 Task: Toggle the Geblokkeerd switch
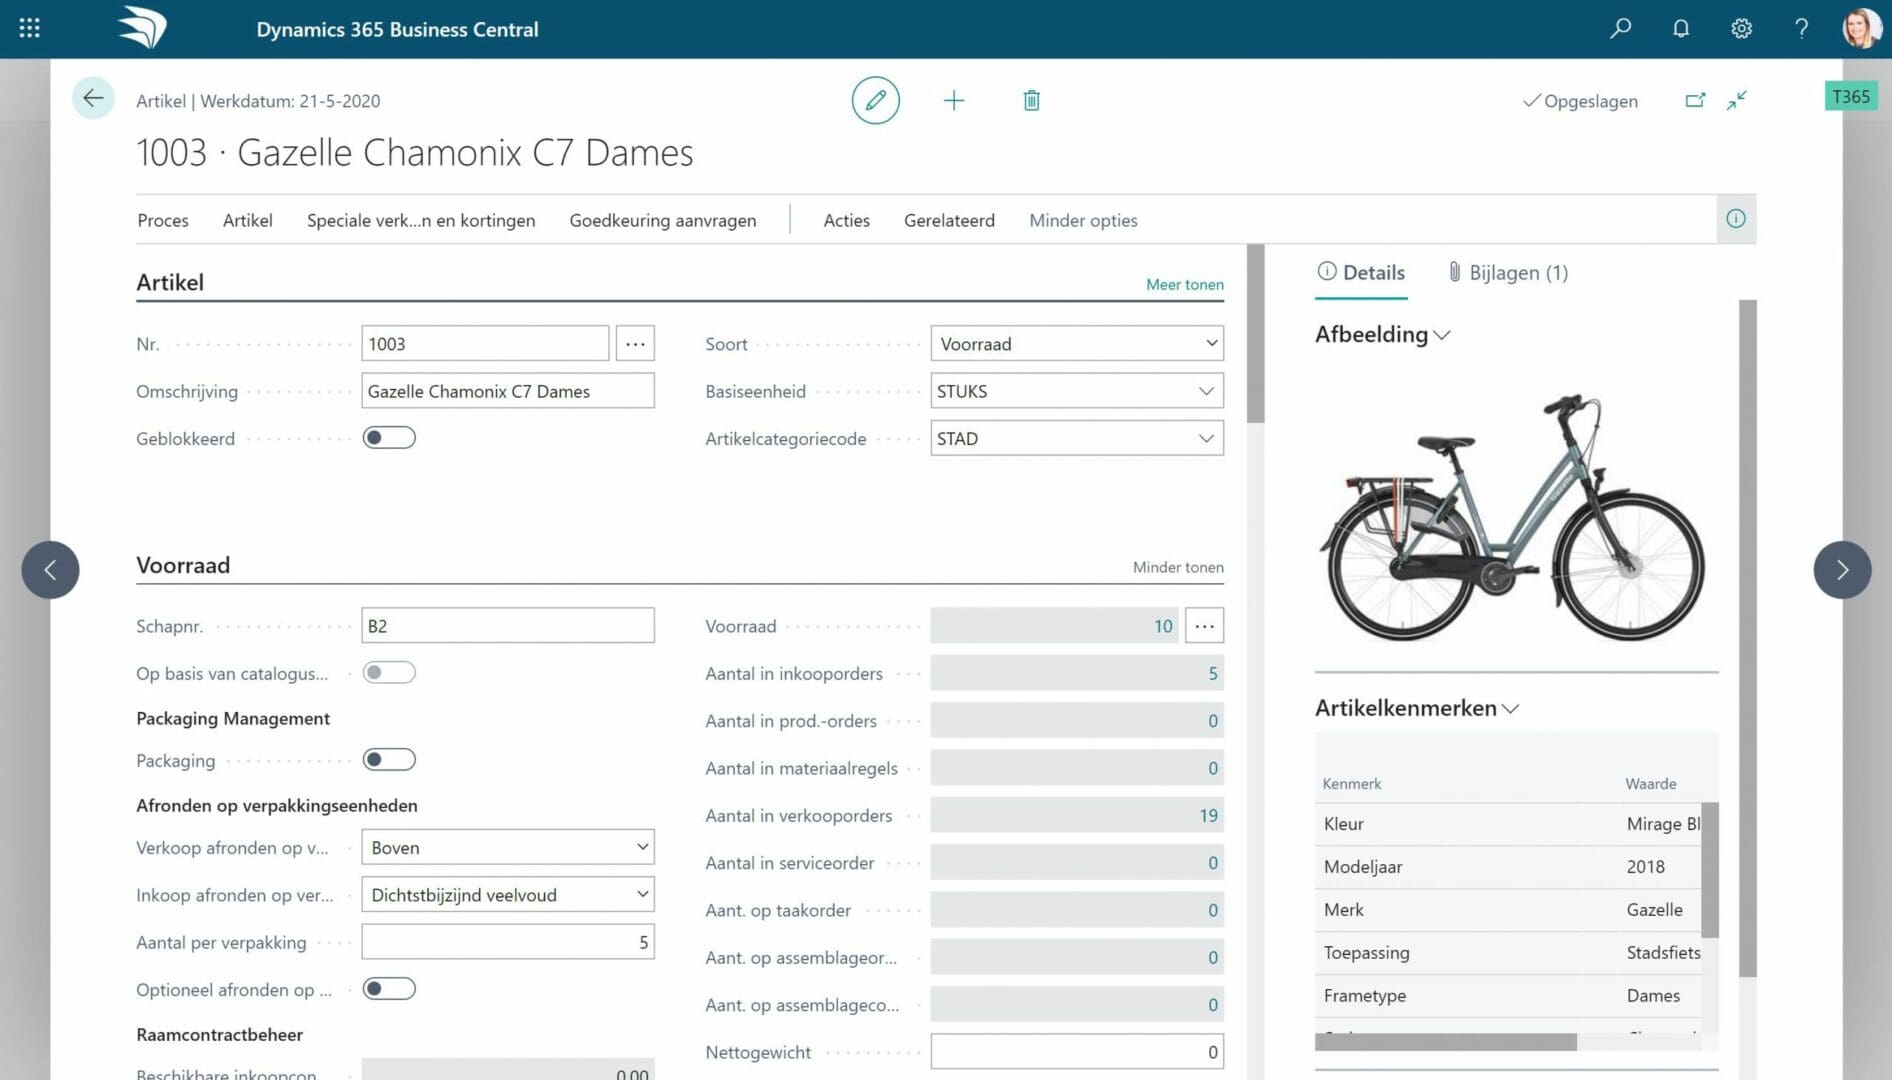pyautogui.click(x=389, y=438)
